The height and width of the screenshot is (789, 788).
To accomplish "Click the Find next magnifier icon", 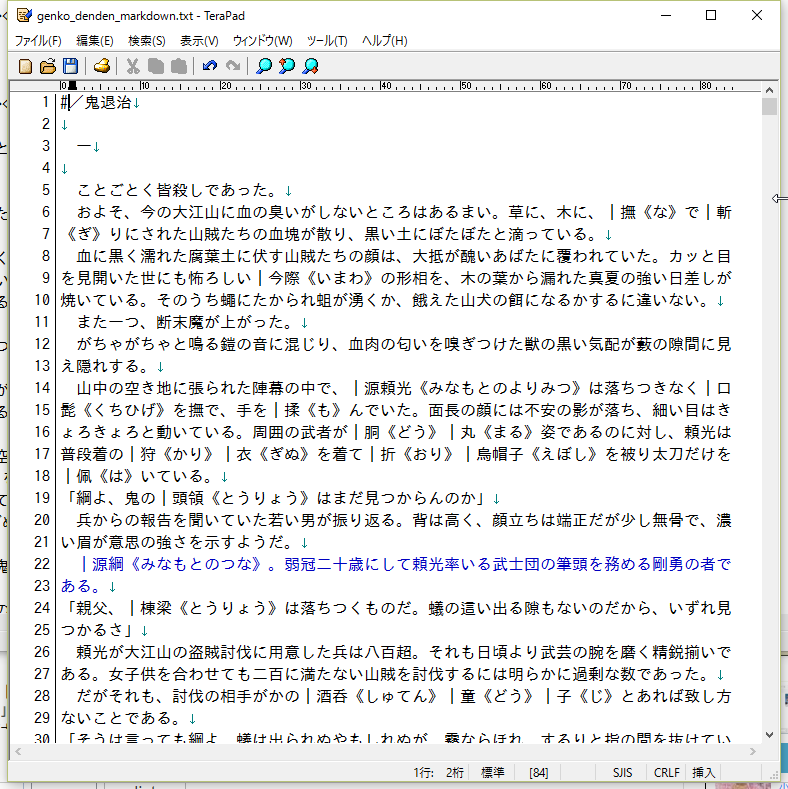I will (x=310, y=66).
